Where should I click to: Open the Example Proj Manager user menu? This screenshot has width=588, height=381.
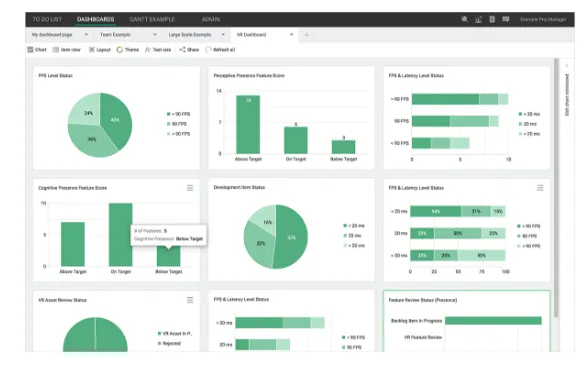click(x=543, y=19)
